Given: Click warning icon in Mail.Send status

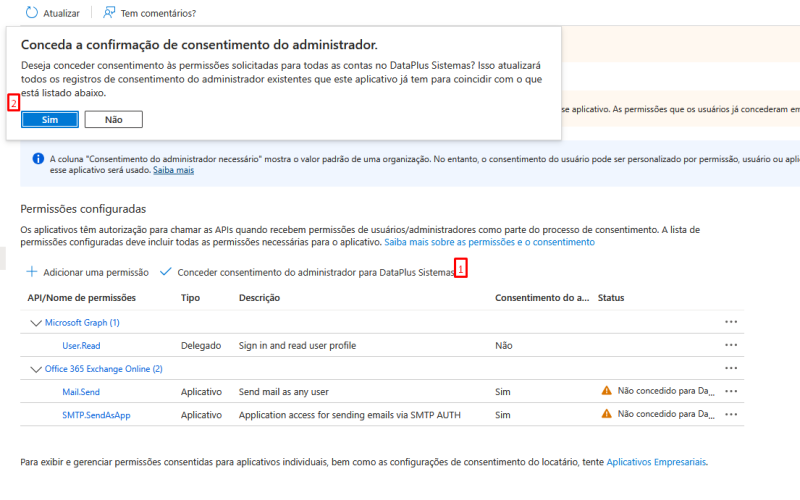Looking at the screenshot, I should pos(607,391).
